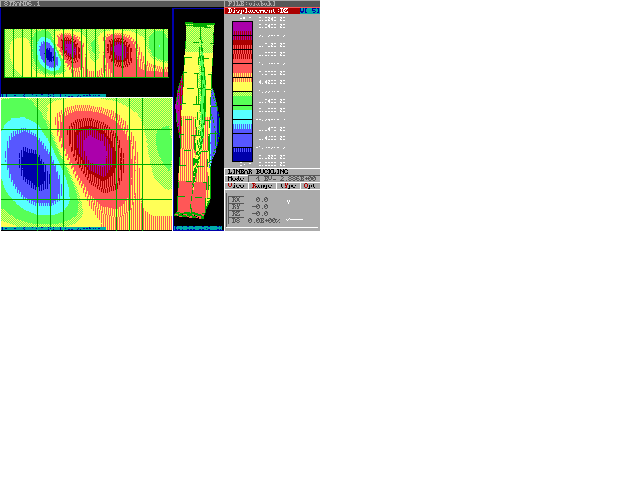Image resolution: width=640 pixels, height=480 pixels.
Task: Click the large bottom-left contour viewport
Action: tap(85, 162)
